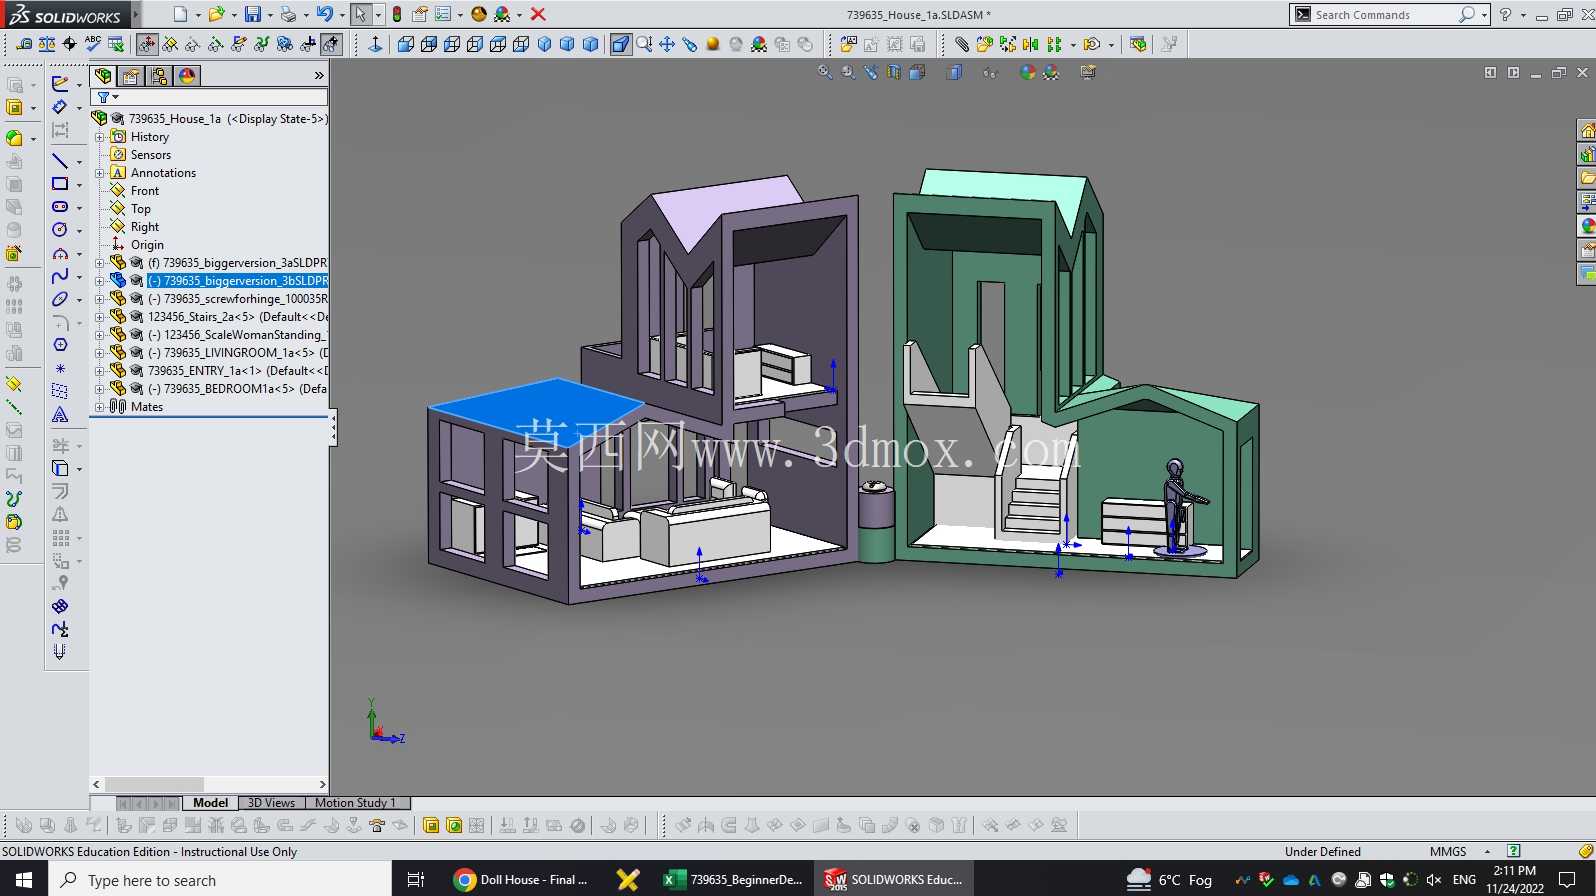Switch to the Motion Study 1 tab

[x=356, y=803]
